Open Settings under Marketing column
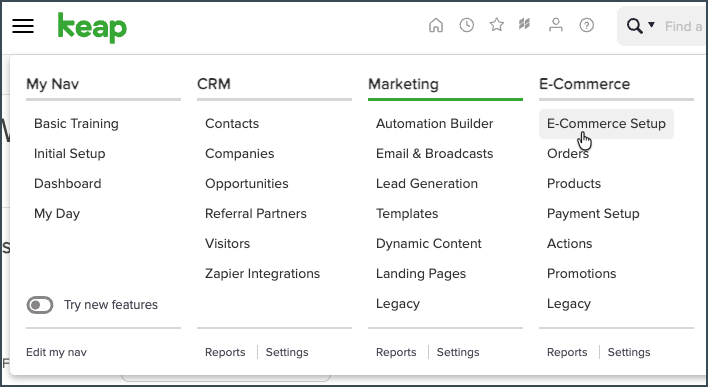 (458, 352)
